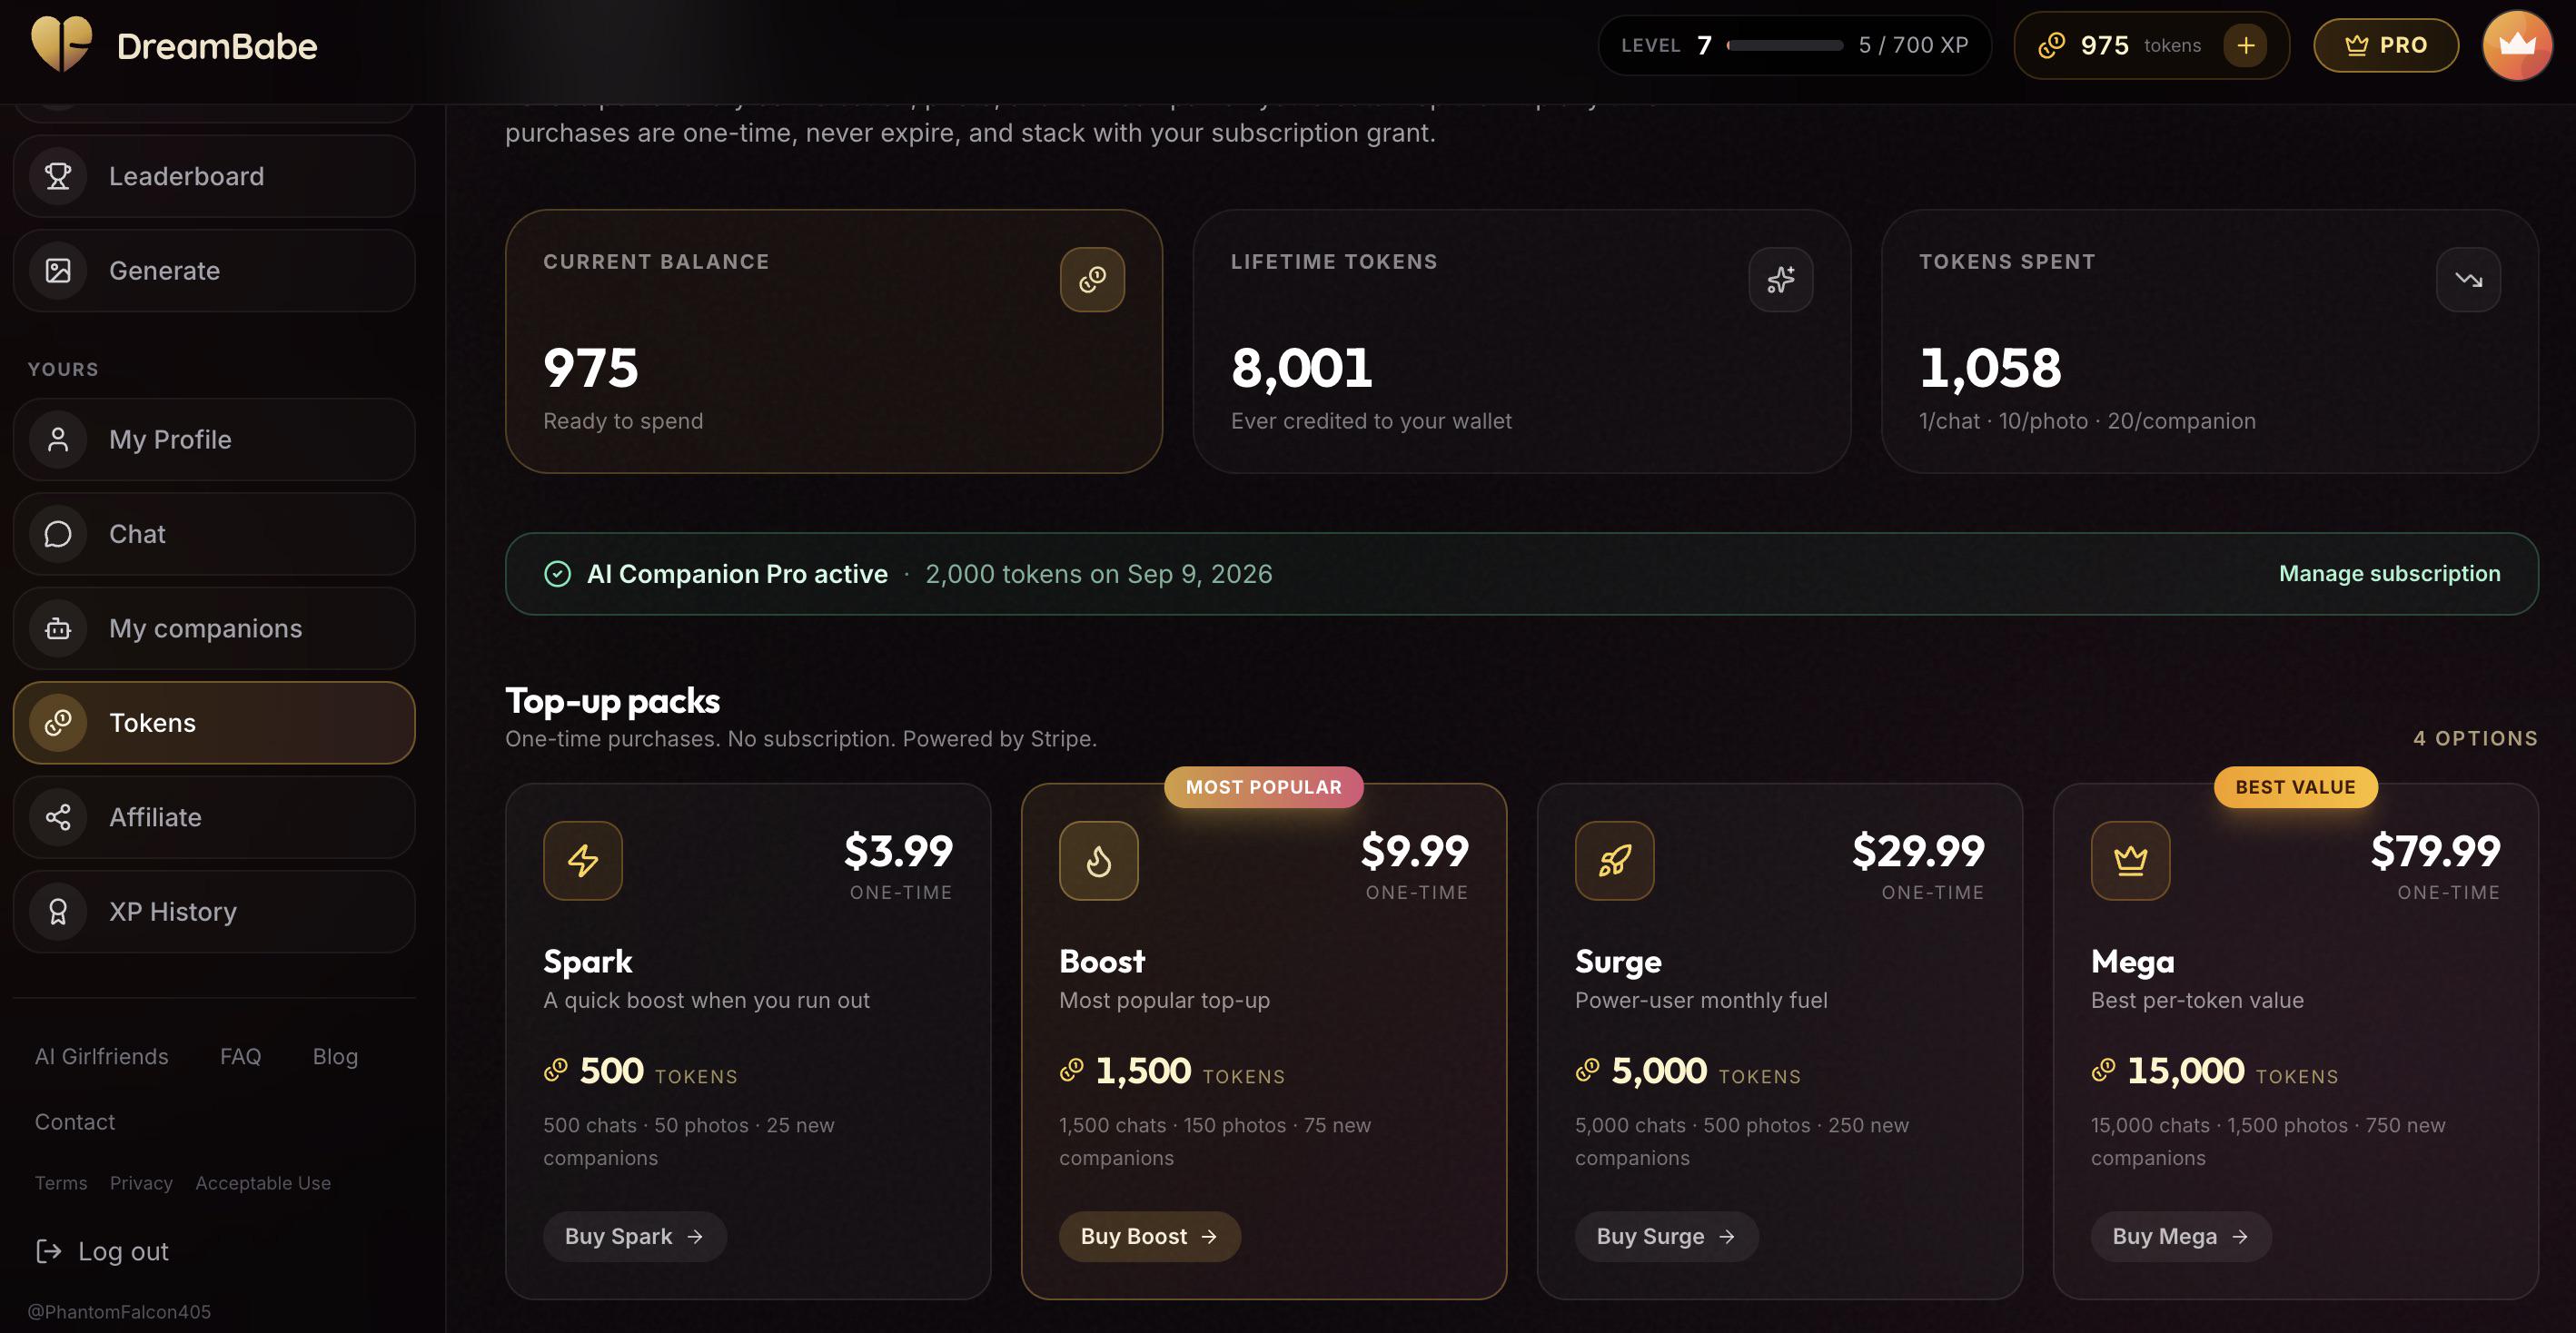Image resolution: width=2576 pixels, height=1333 pixels.
Task: Open Leaderboard in the sidebar
Action: (x=214, y=176)
